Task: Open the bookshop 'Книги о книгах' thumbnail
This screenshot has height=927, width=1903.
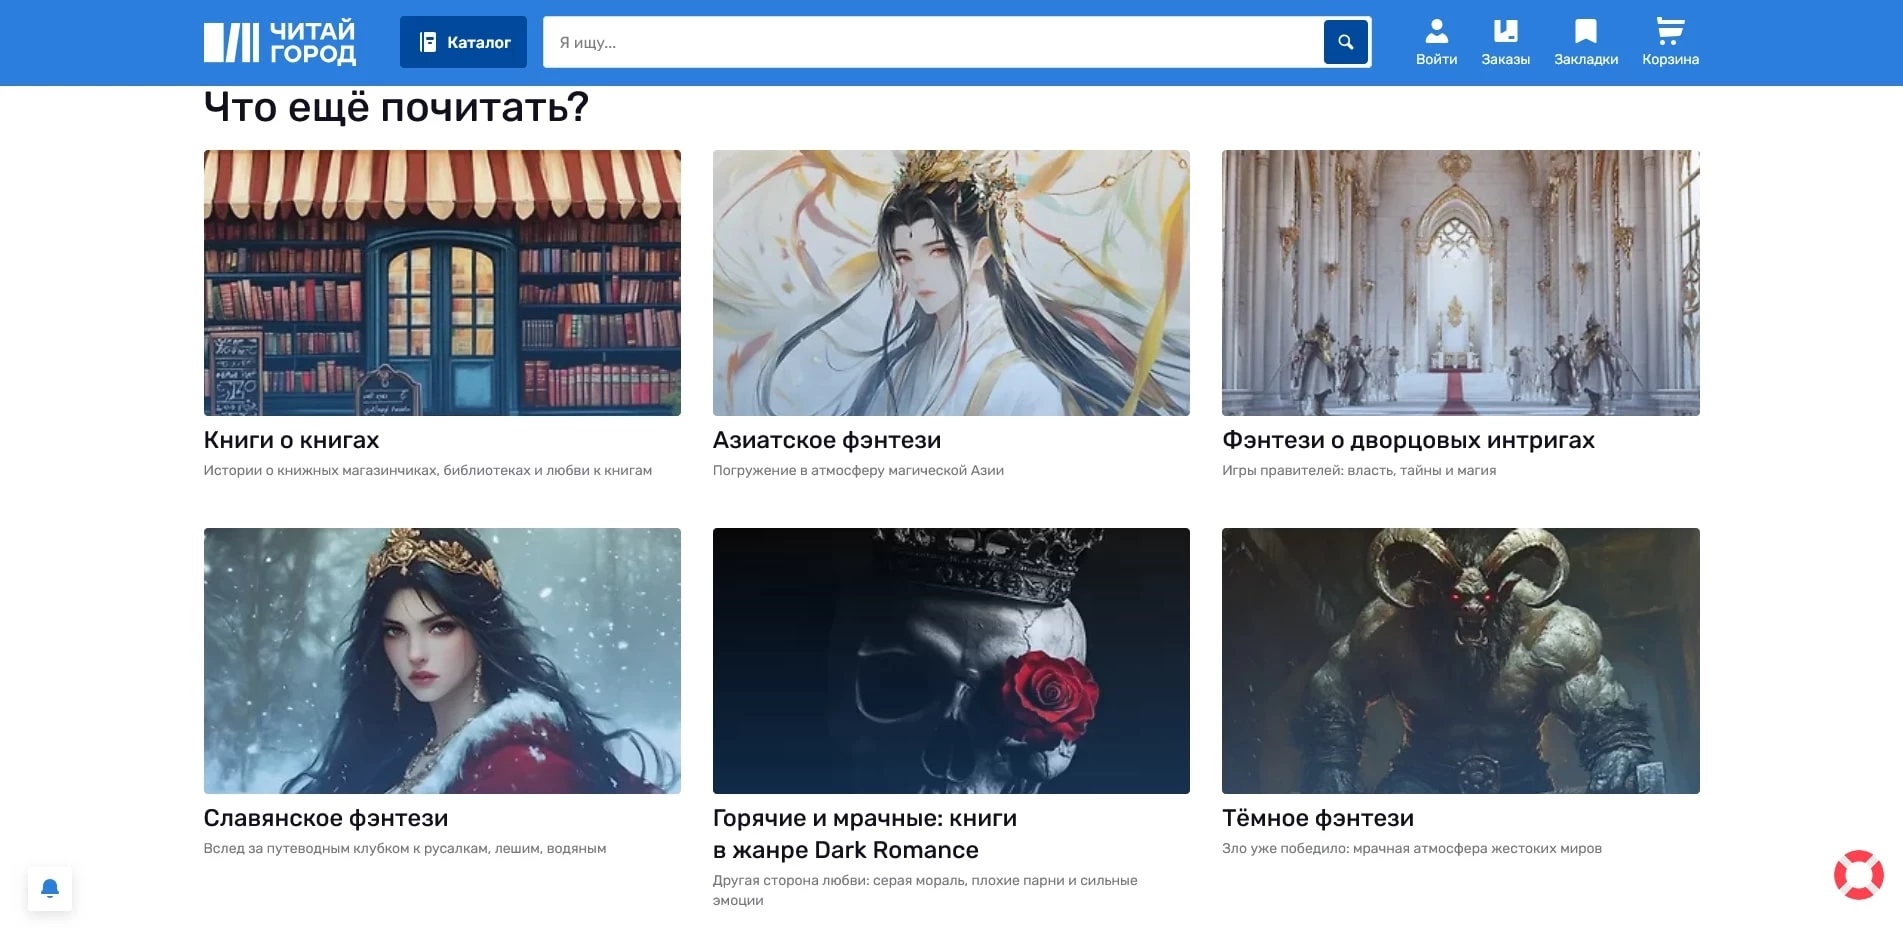Action: [x=442, y=283]
